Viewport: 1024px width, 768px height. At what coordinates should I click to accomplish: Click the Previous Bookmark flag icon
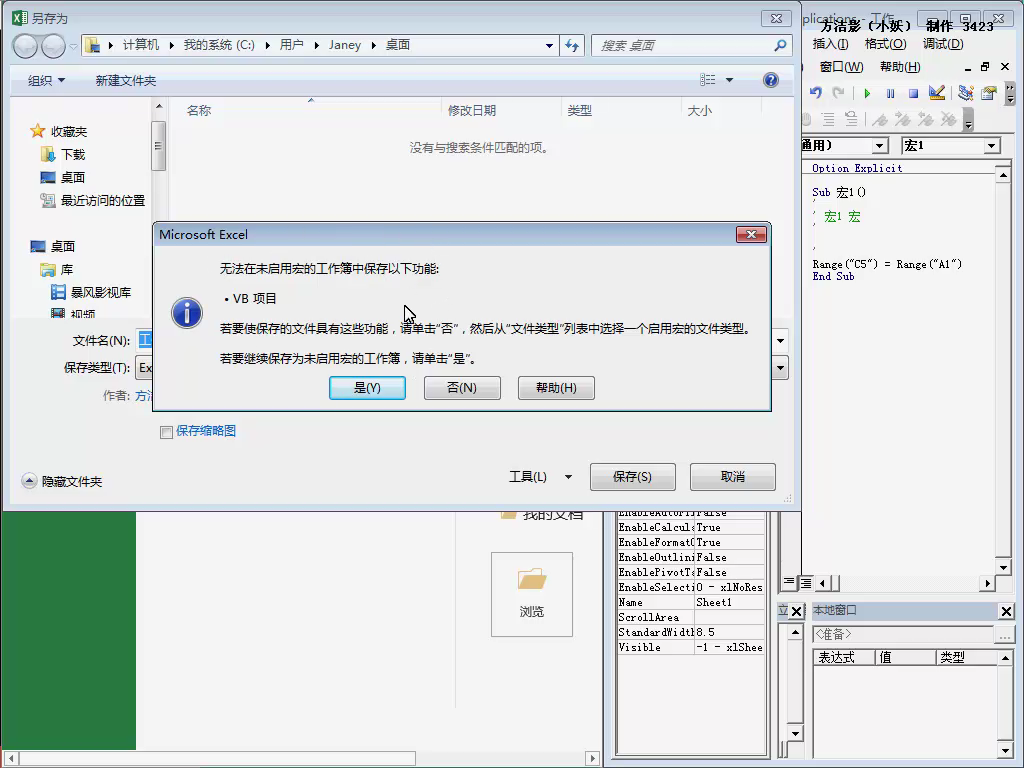click(925, 119)
